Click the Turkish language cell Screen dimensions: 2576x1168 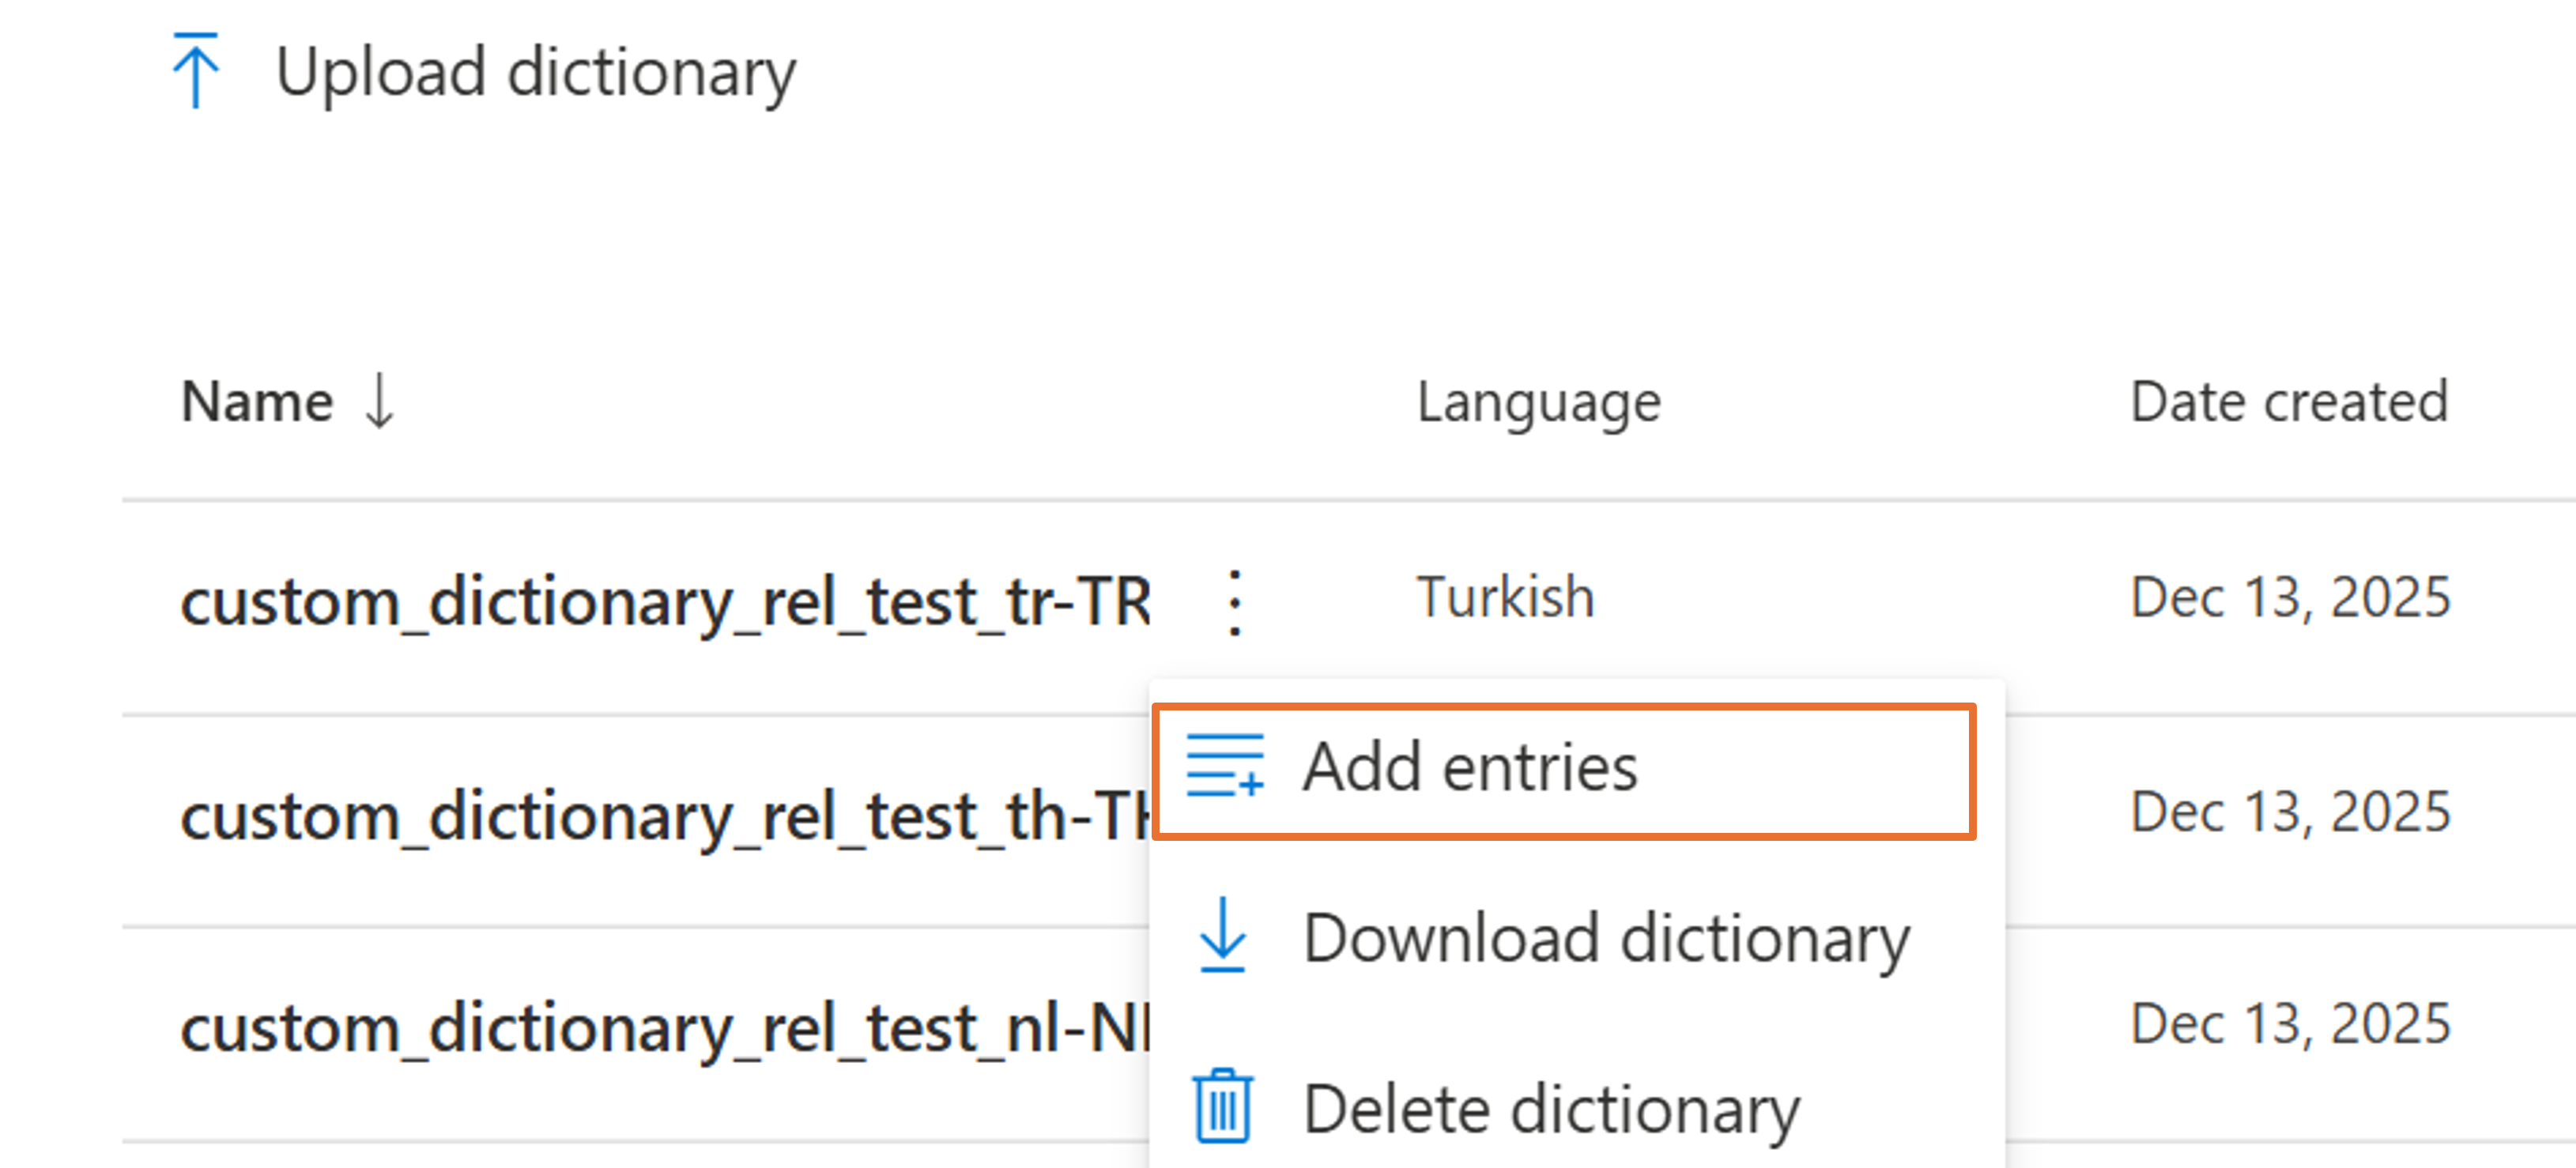click(x=1505, y=598)
